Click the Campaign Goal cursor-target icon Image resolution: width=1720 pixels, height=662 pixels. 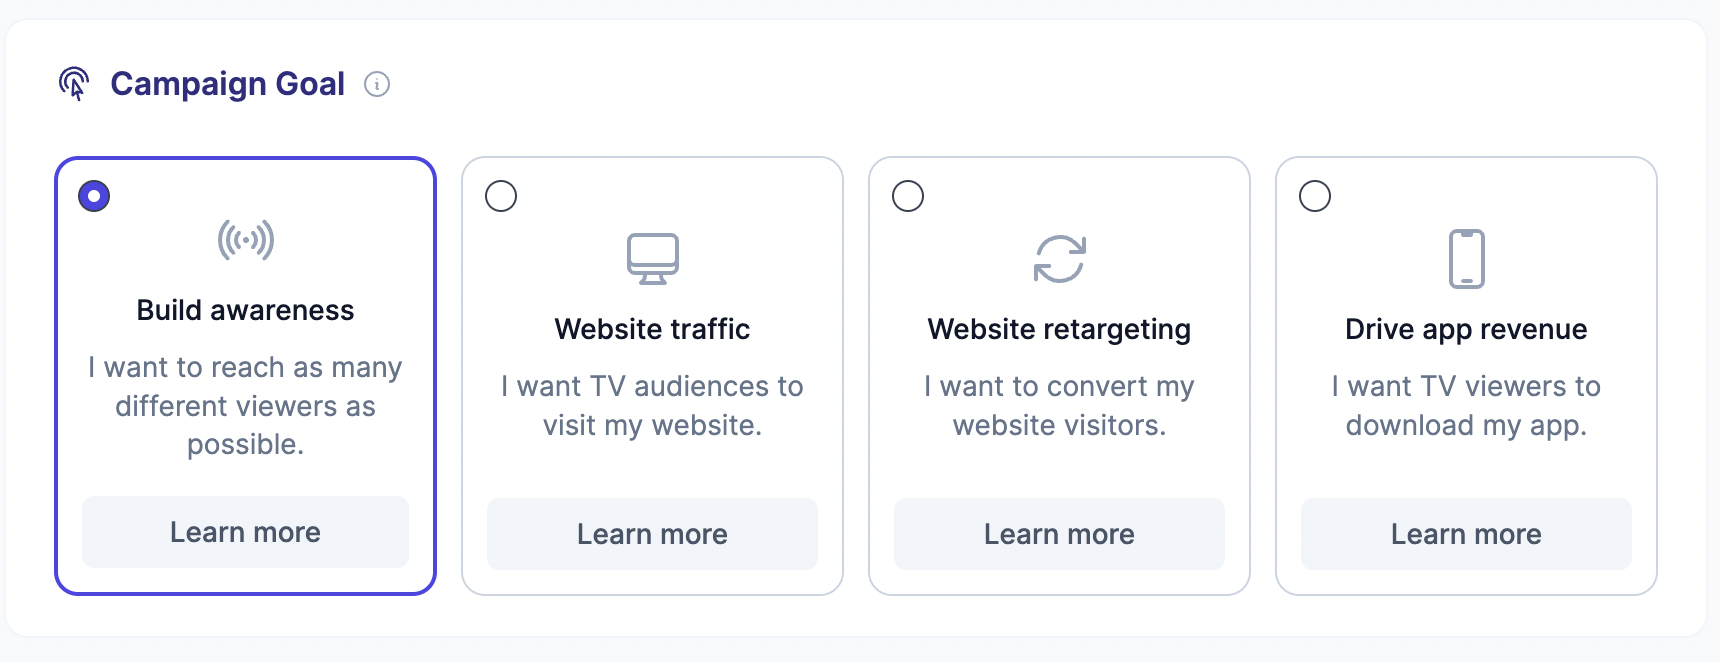(74, 84)
